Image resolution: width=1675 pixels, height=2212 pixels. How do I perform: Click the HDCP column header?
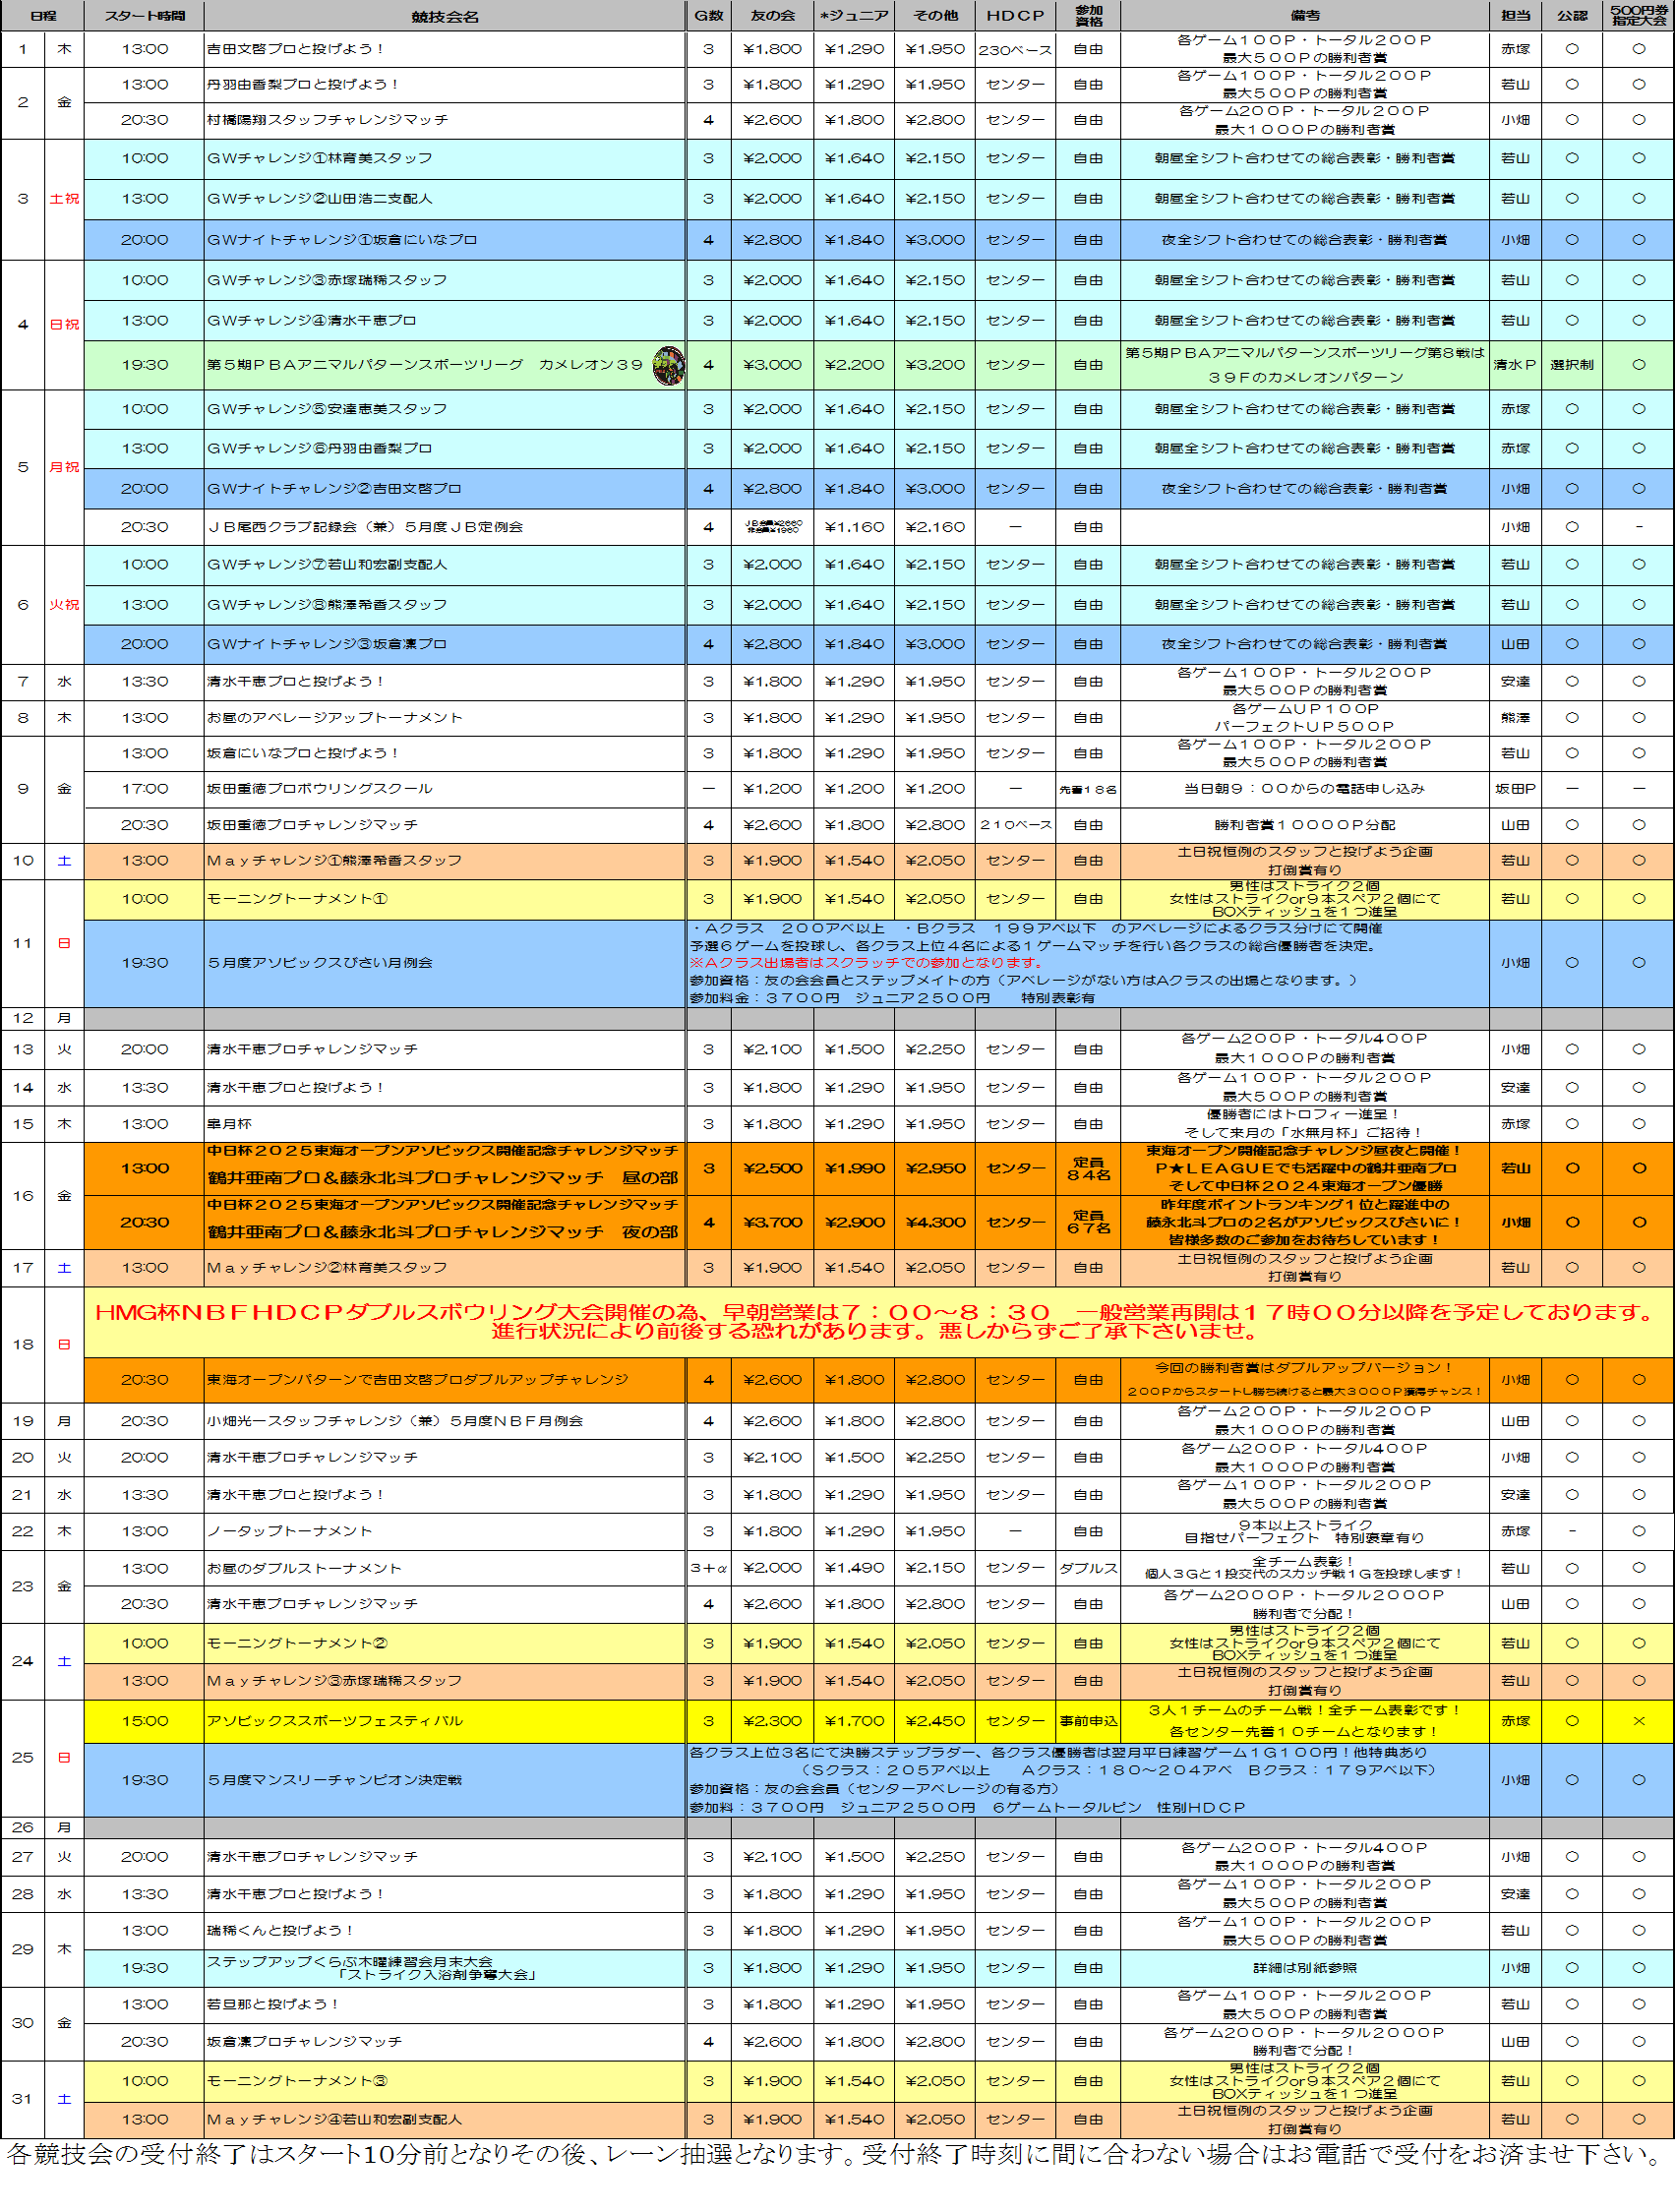click(x=1015, y=16)
